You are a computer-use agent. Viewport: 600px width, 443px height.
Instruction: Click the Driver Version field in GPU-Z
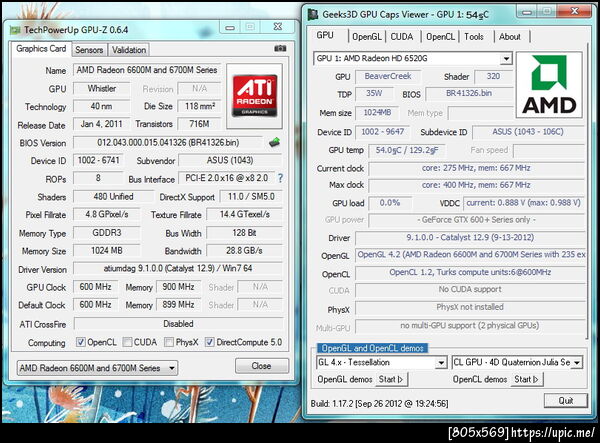178,269
